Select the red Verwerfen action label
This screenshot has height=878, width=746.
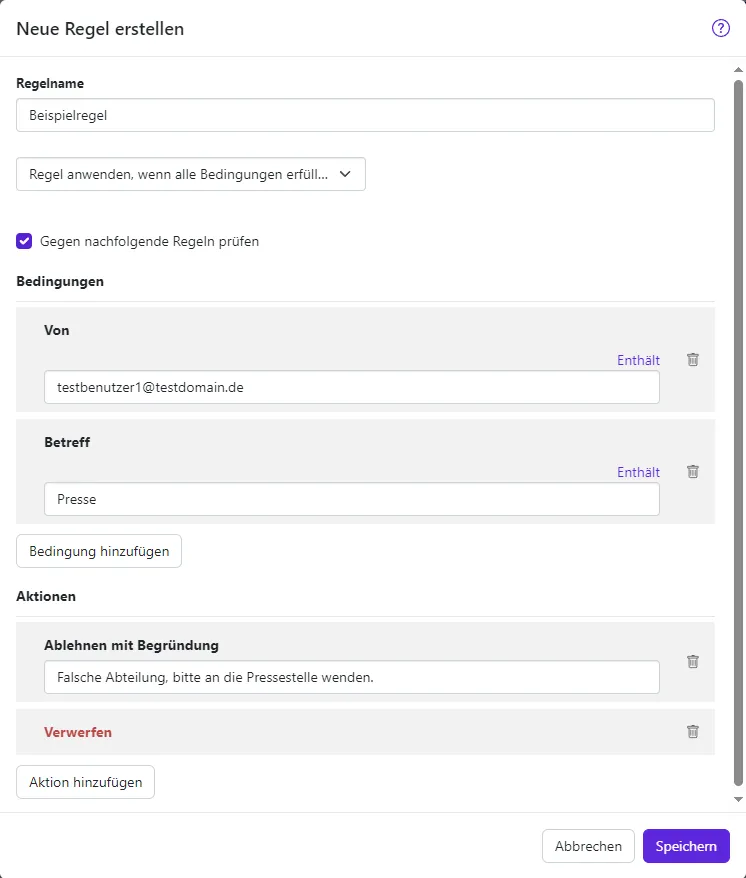click(x=78, y=732)
